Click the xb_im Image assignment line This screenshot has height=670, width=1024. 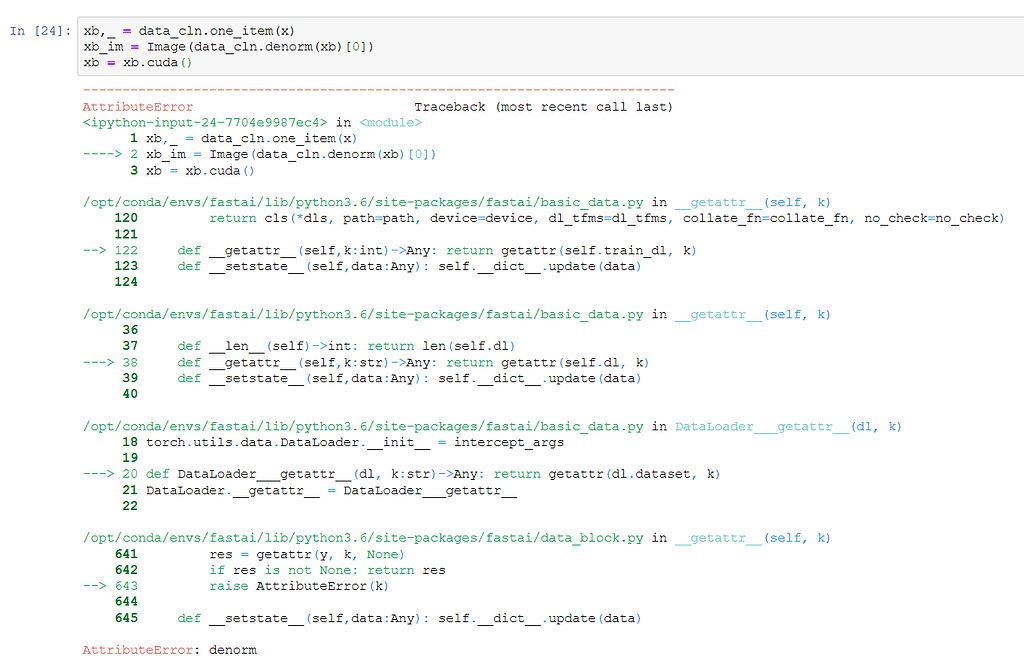220,46
